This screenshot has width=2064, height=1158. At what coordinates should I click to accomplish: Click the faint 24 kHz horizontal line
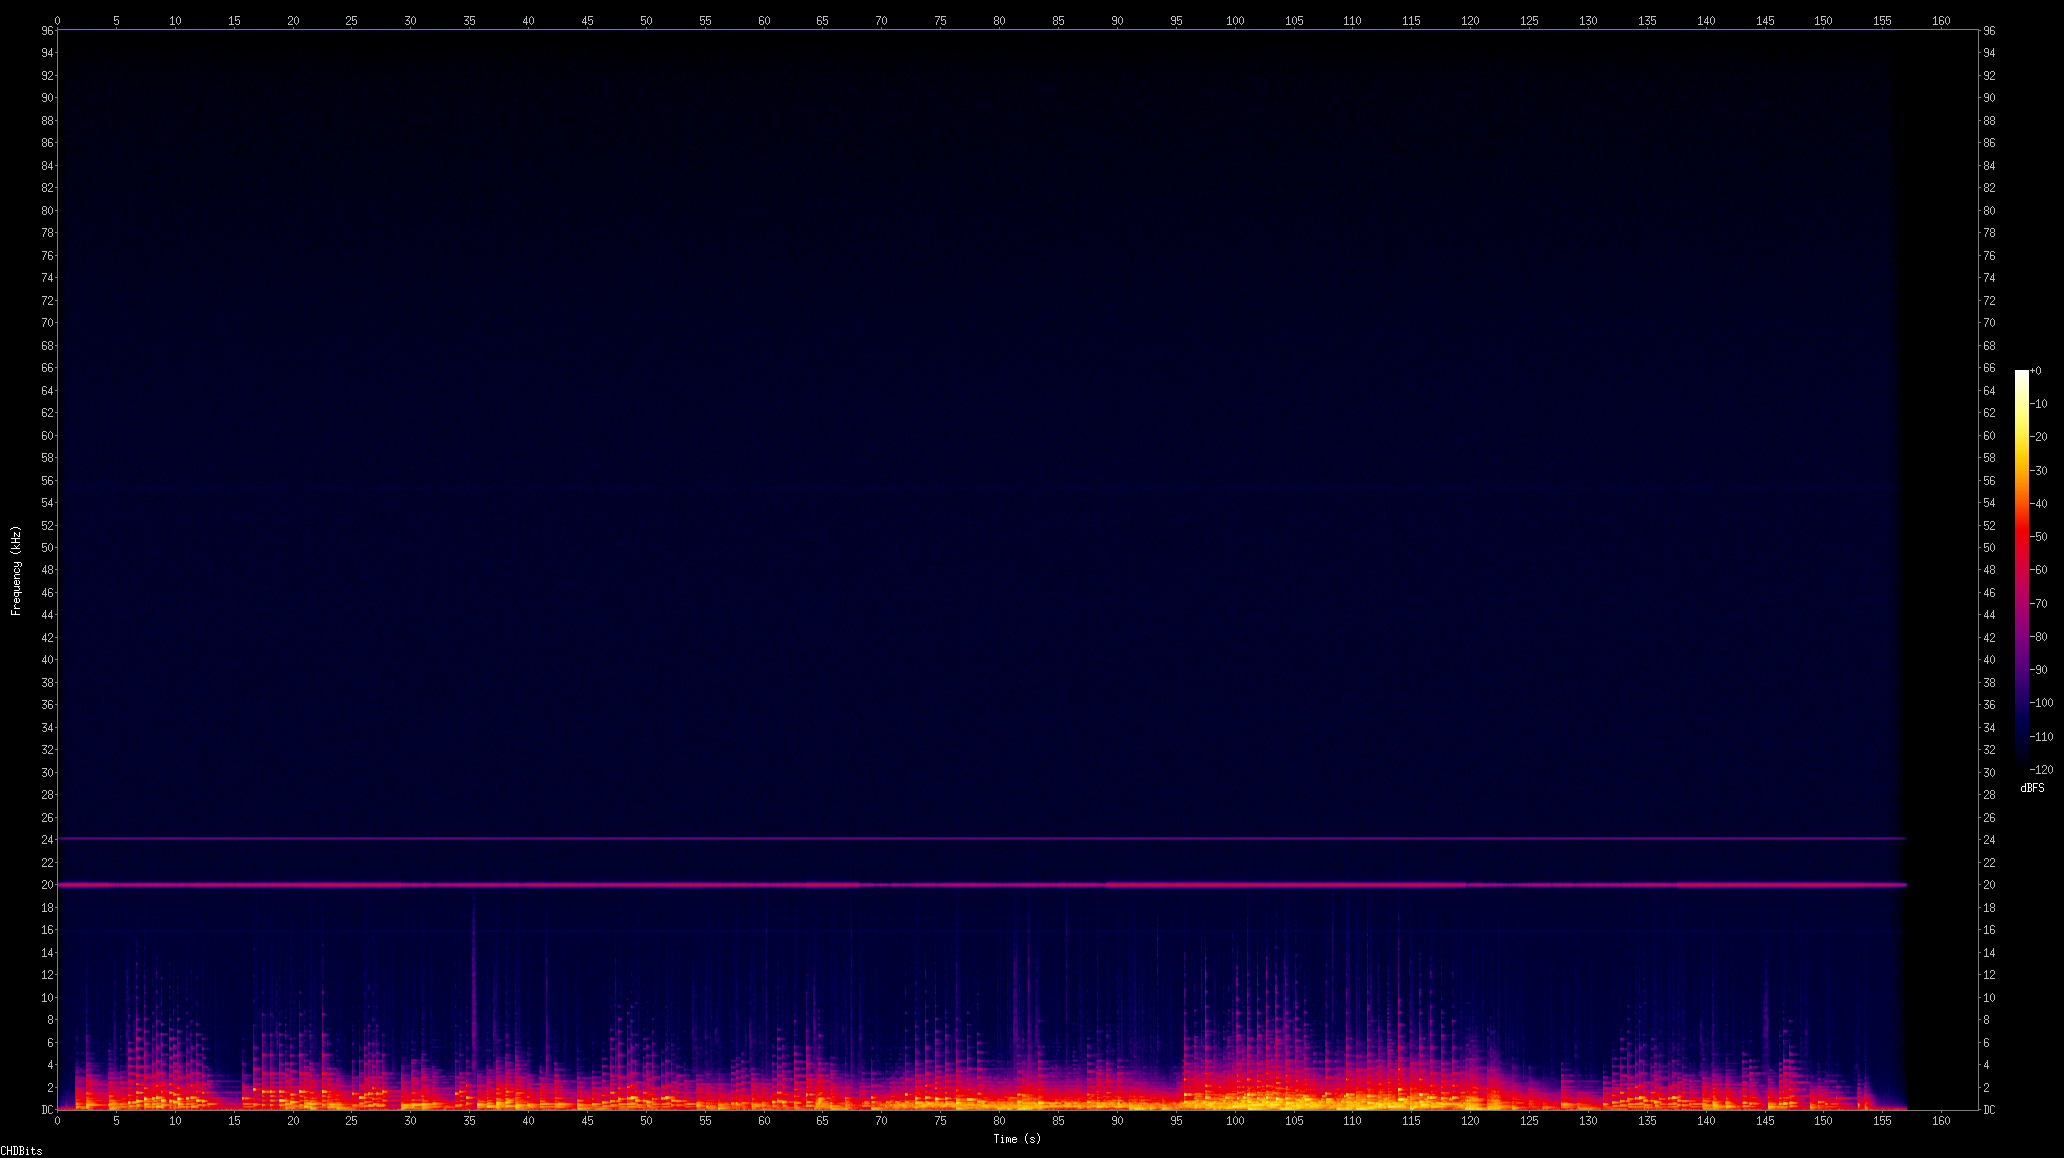(x=980, y=839)
